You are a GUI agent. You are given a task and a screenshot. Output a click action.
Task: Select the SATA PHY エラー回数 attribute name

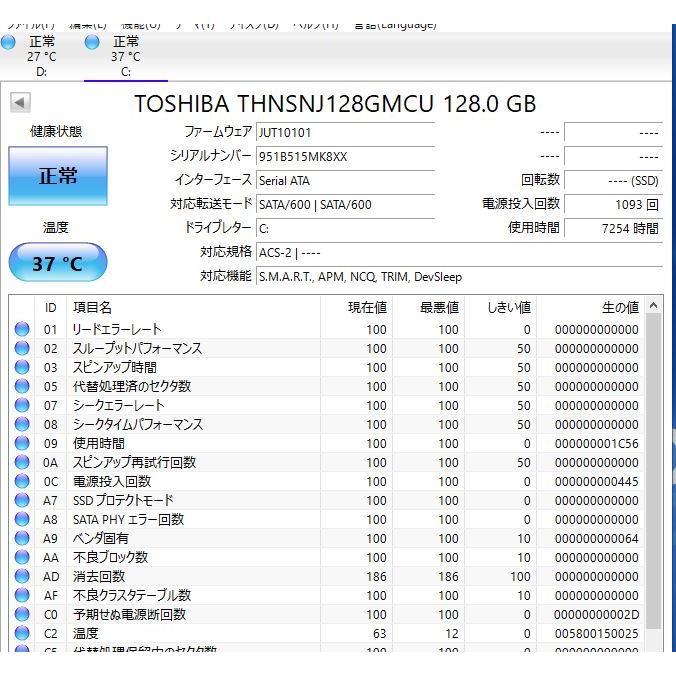coord(128,520)
